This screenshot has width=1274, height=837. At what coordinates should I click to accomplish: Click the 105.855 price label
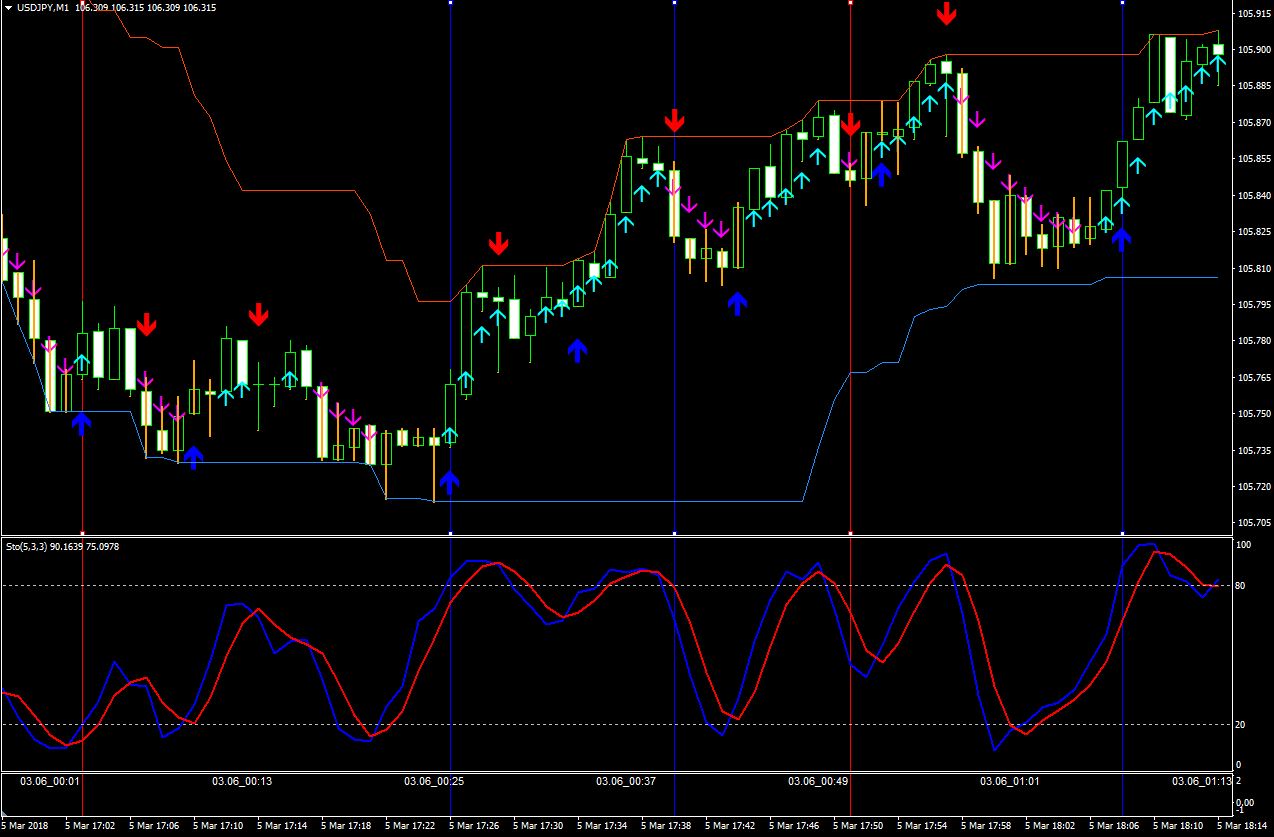click(1254, 159)
